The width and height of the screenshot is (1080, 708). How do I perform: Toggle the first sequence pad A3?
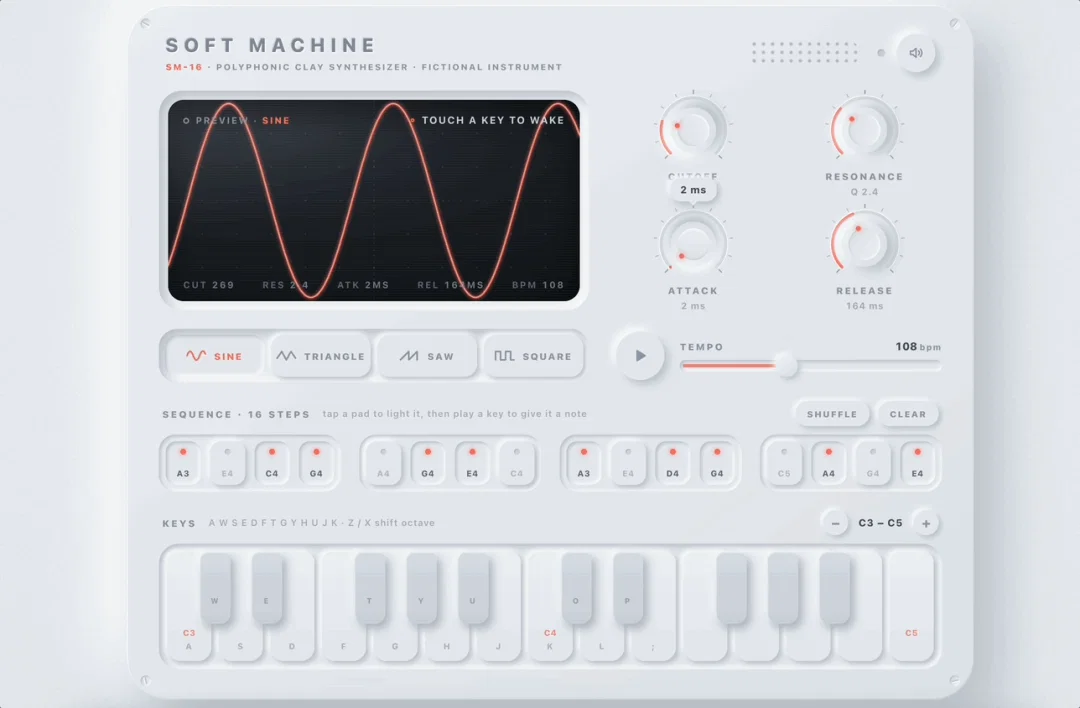(183, 463)
